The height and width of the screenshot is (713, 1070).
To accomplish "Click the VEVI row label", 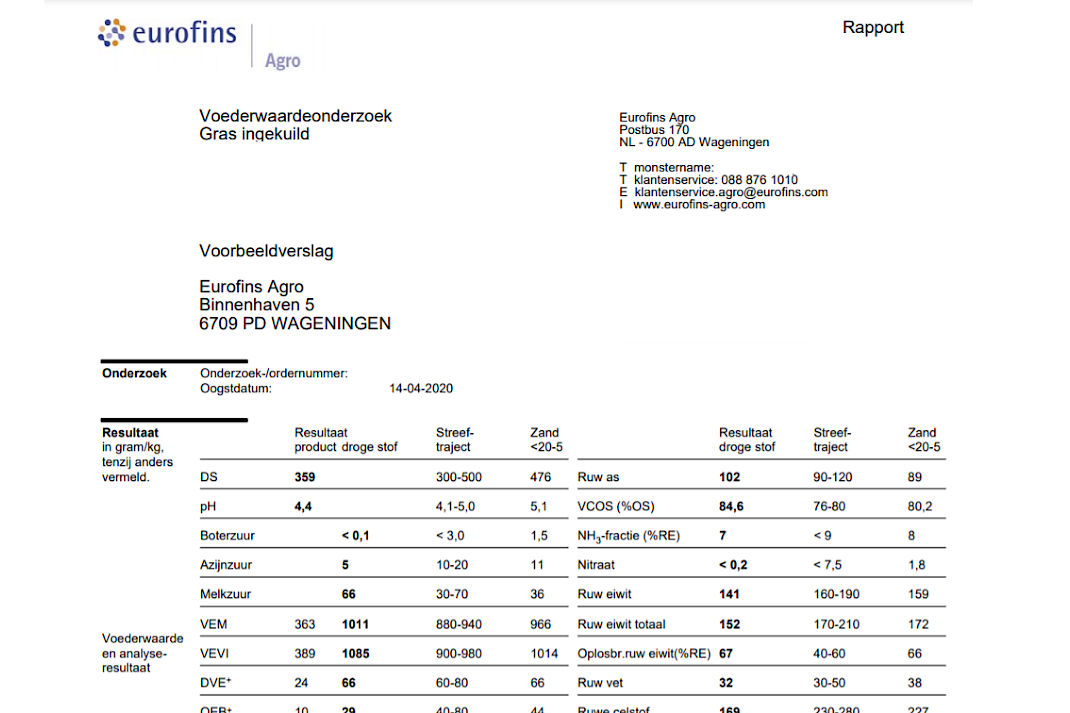I will pos(214,654).
